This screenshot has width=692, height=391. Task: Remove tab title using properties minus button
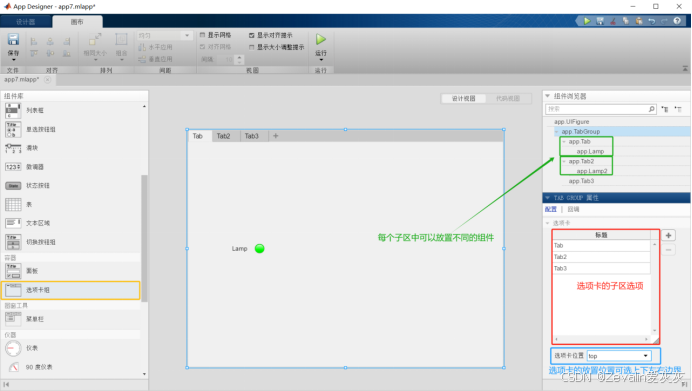coord(669,250)
